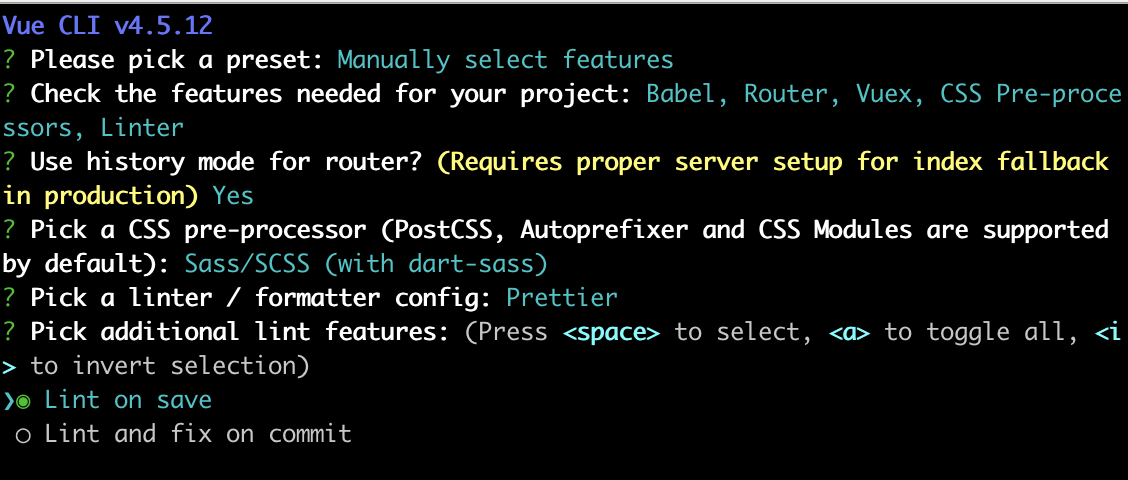Image resolution: width=1128 pixels, height=480 pixels.
Task: Click the question mark before Check the features
Action: coord(9,94)
